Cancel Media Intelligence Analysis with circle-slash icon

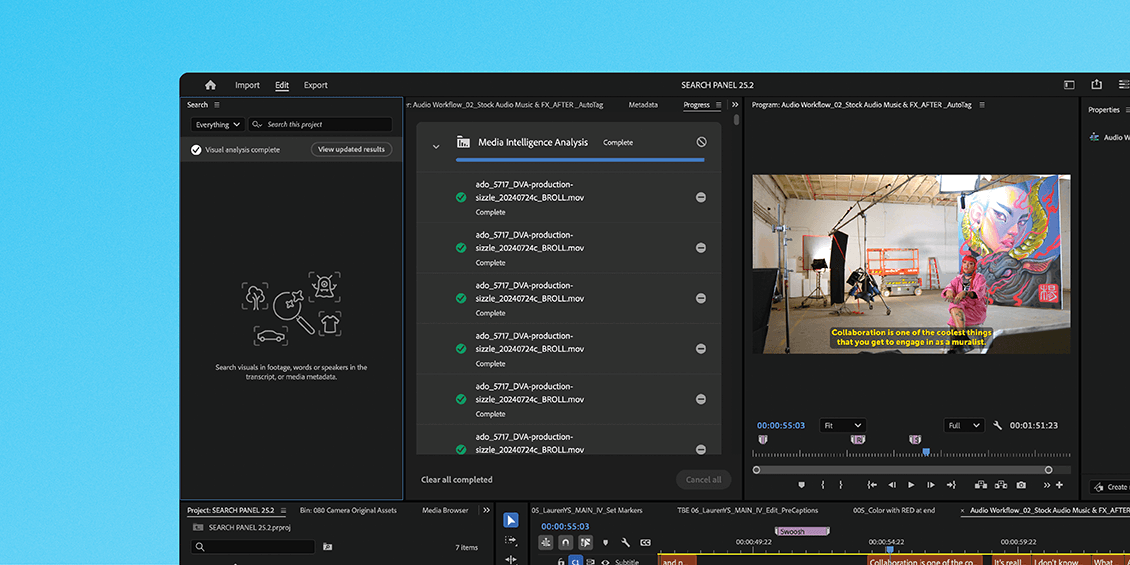[x=701, y=142]
